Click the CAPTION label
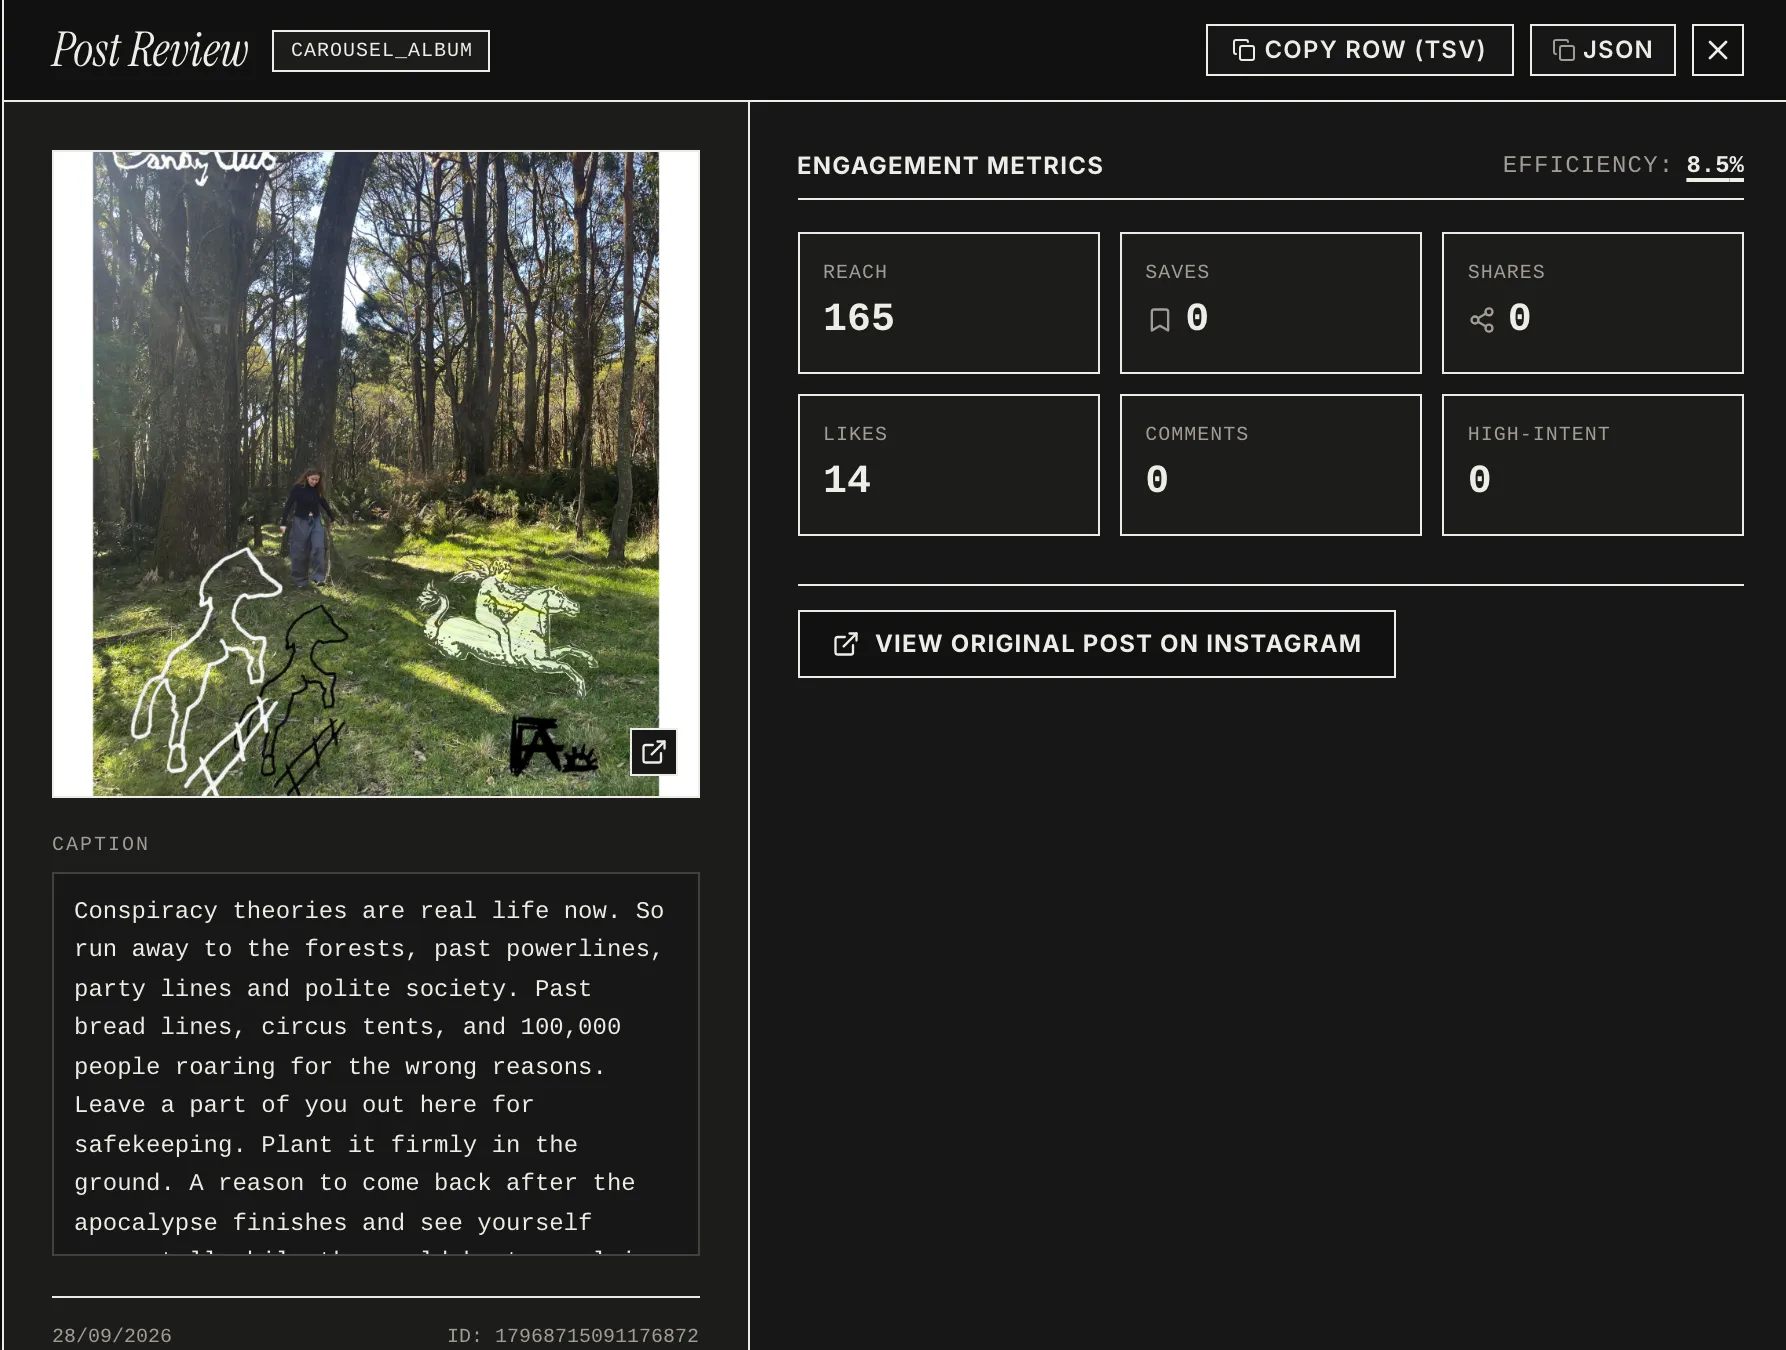Screen dimensions: 1786x1350 (100, 844)
